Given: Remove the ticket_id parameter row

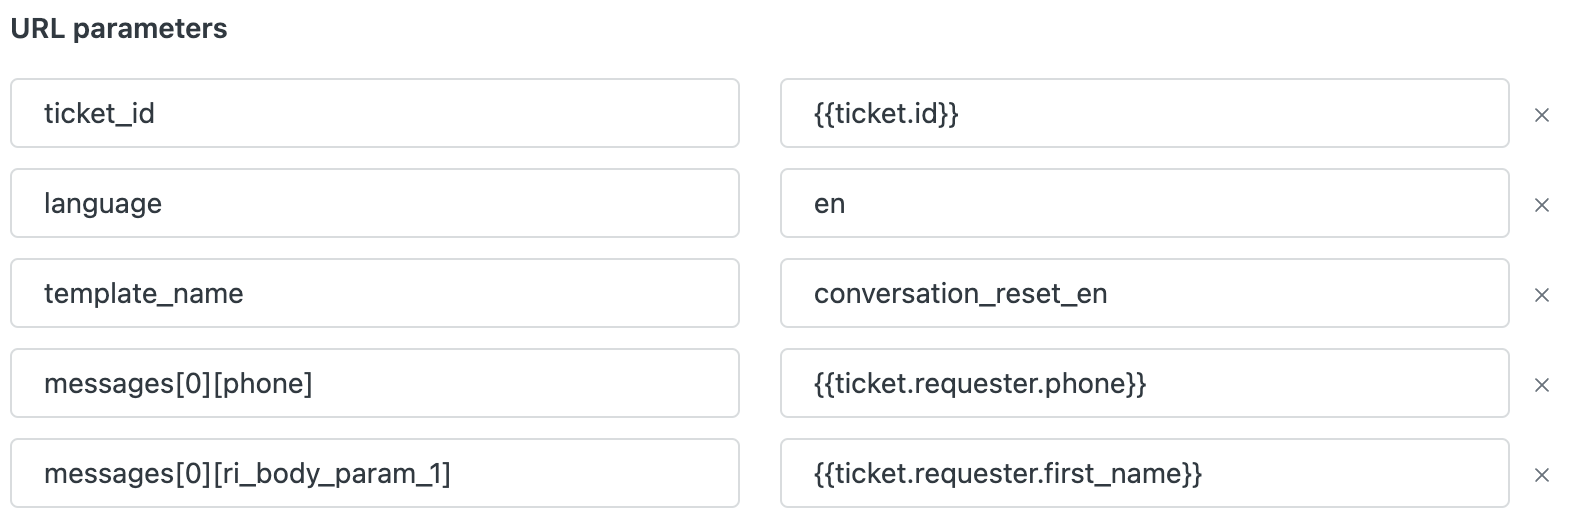Looking at the screenshot, I should [1541, 115].
